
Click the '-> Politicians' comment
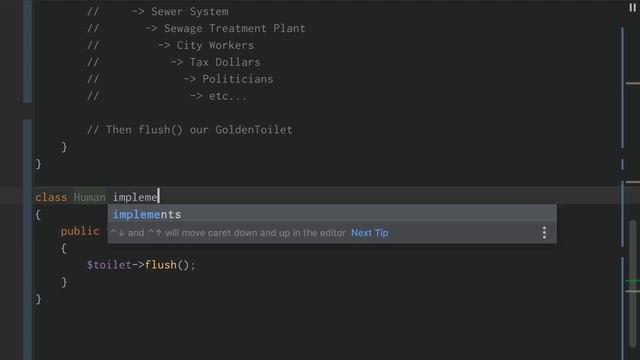228,79
